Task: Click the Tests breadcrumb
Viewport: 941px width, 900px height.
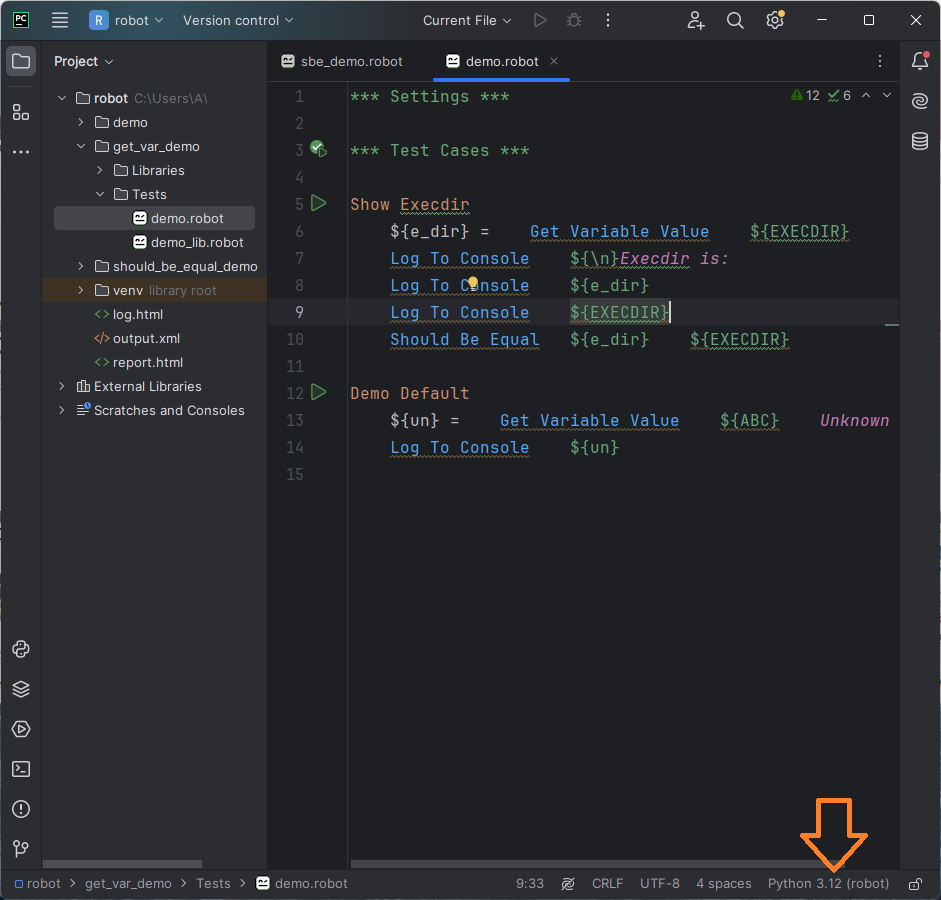Action: (213, 884)
